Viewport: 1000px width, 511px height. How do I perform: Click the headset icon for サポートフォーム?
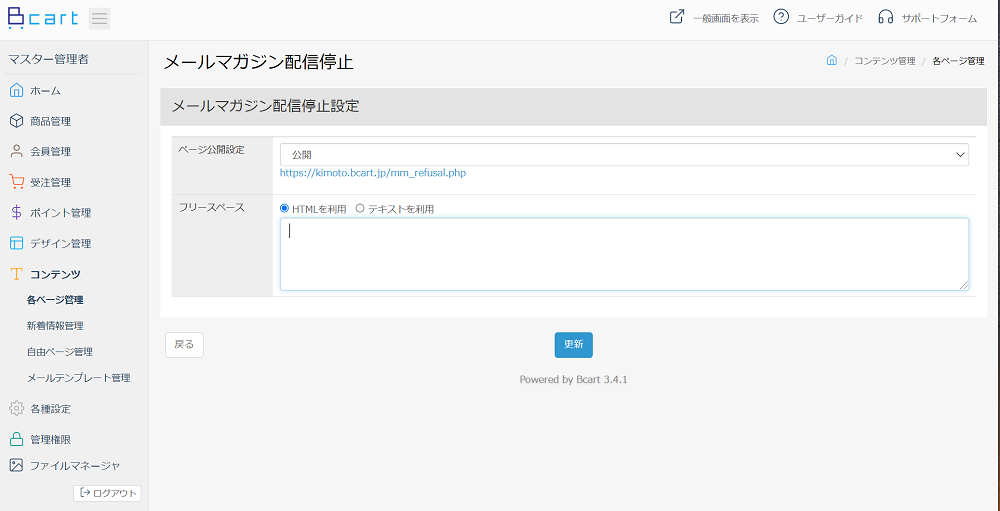tap(886, 17)
